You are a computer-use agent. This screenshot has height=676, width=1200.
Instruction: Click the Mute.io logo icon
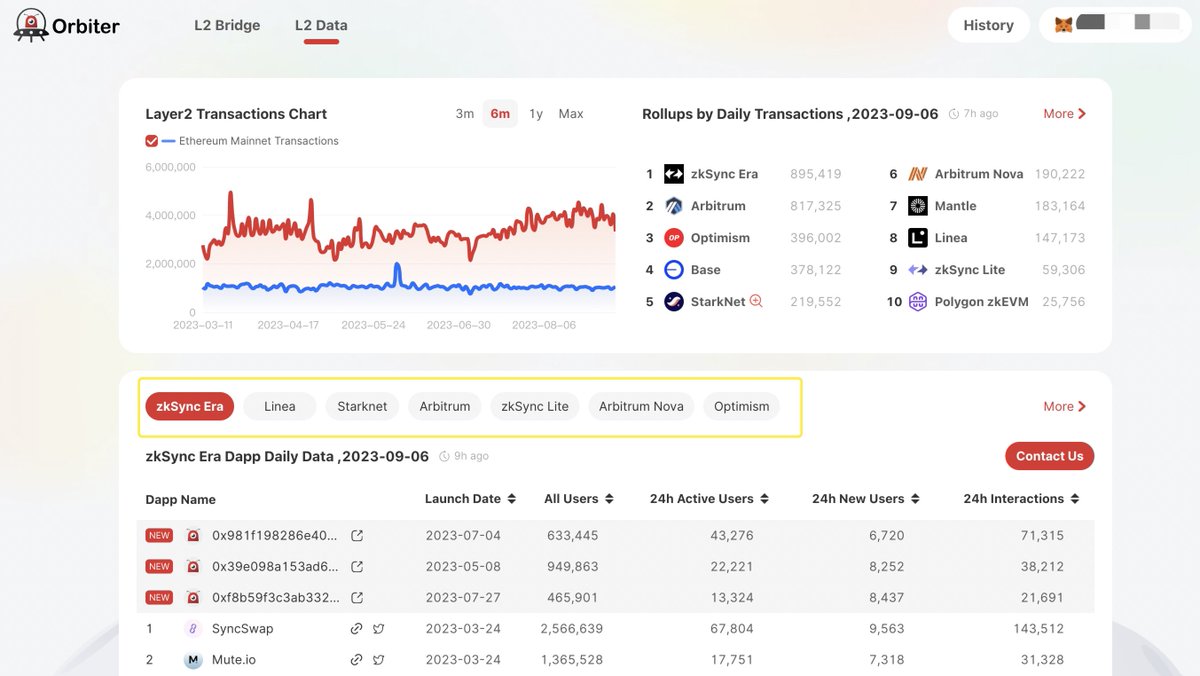coord(193,660)
